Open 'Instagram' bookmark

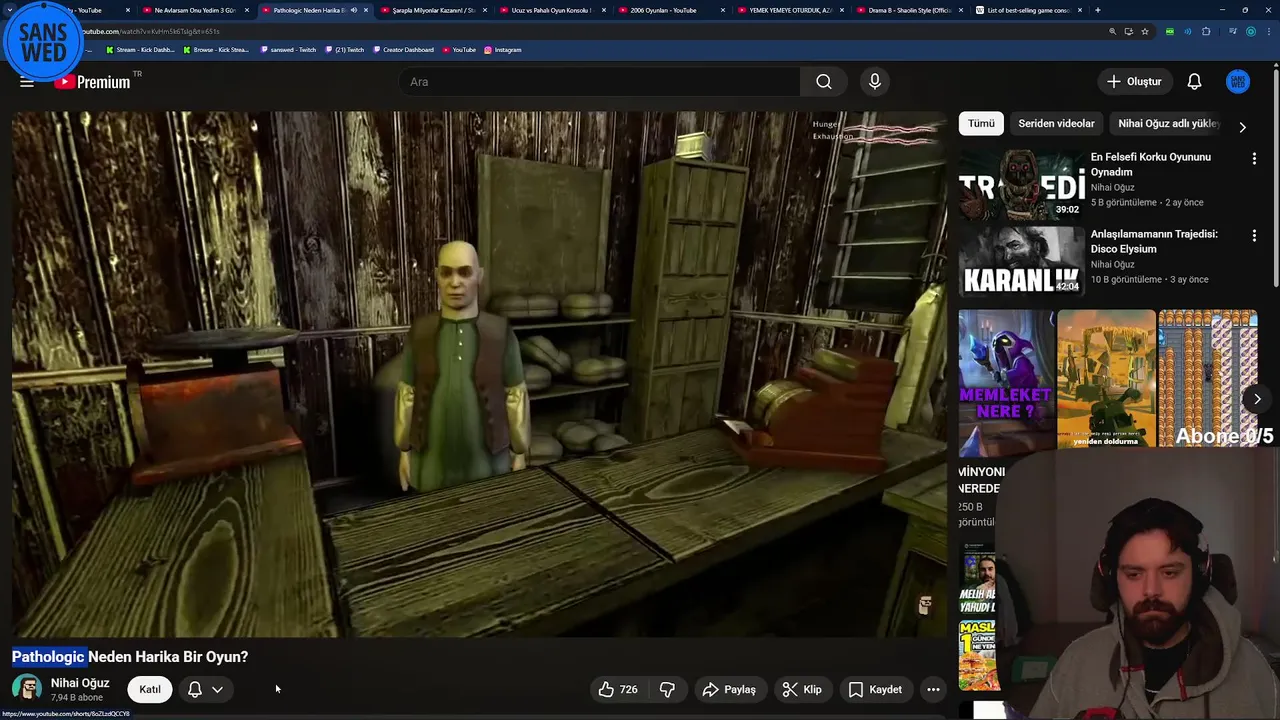(503, 49)
